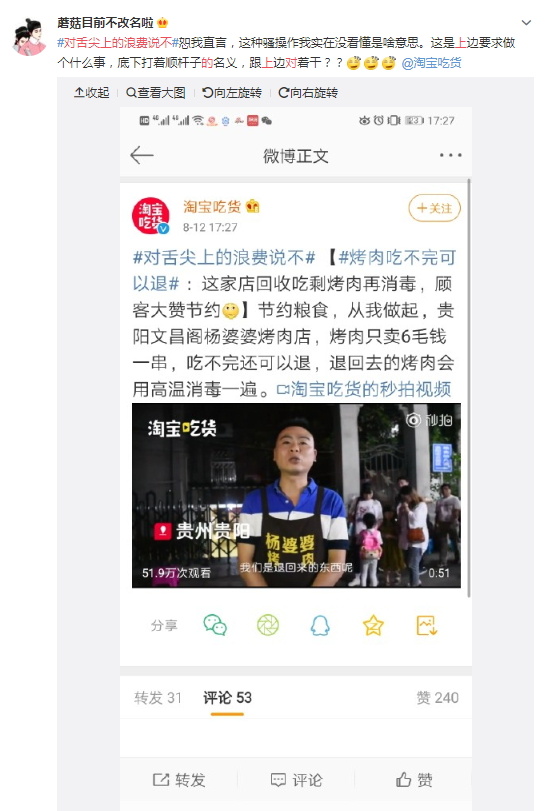
Task: Switch to the 转发 31 tab
Action: click(158, 698)
